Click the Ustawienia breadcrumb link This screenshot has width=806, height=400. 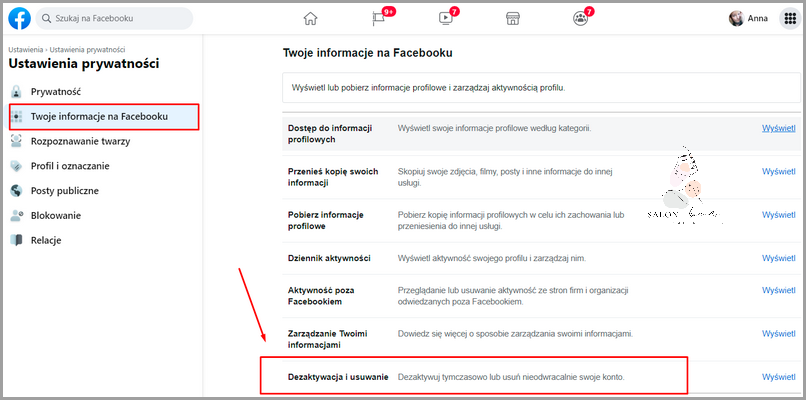click(x=26, y=50)
